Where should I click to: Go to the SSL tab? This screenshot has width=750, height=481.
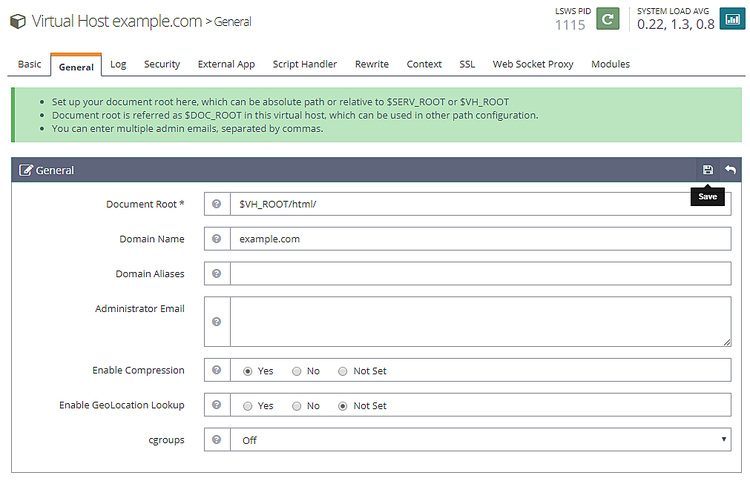[x=467, y=64]
